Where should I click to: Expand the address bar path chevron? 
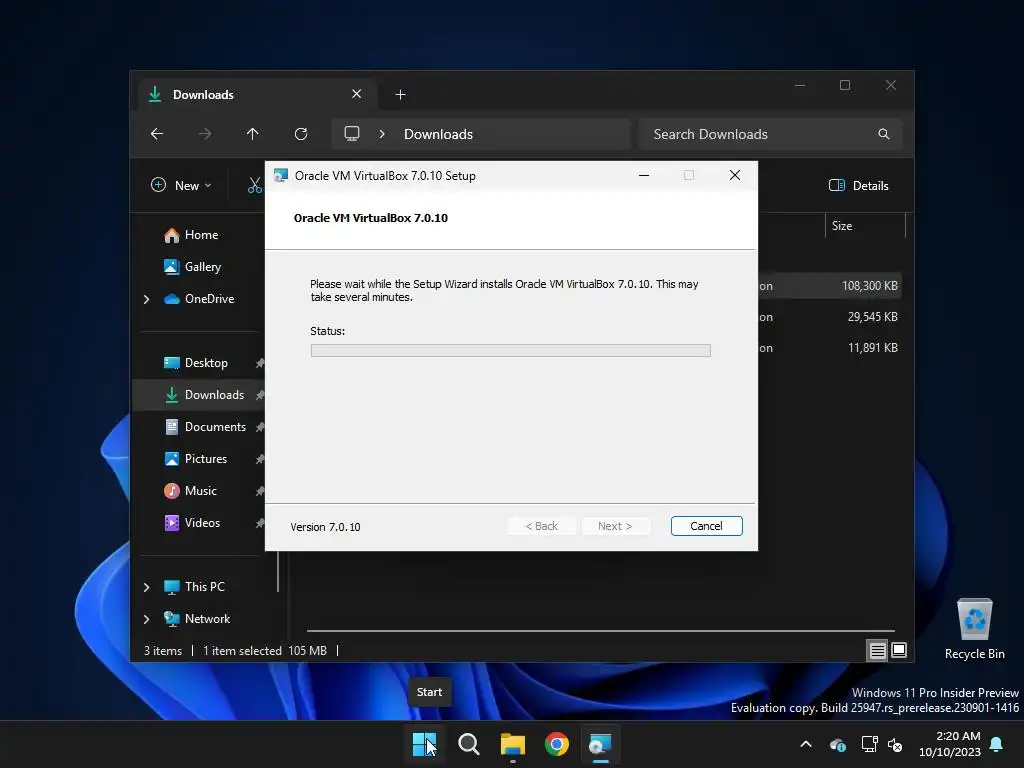pyautogui.click(x=382, y=134)
